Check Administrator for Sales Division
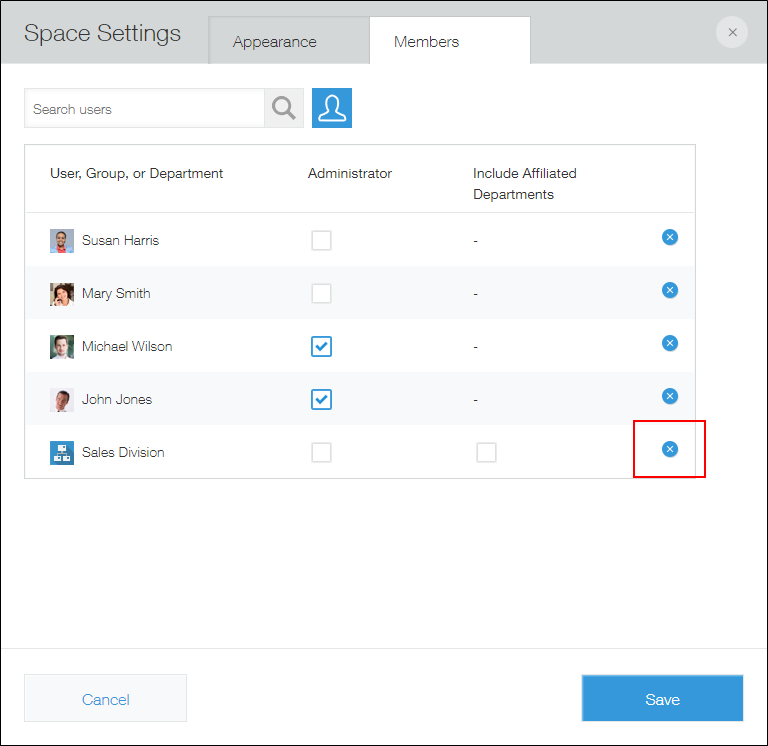This screenshot has width=768, height=746. point(321,452)
